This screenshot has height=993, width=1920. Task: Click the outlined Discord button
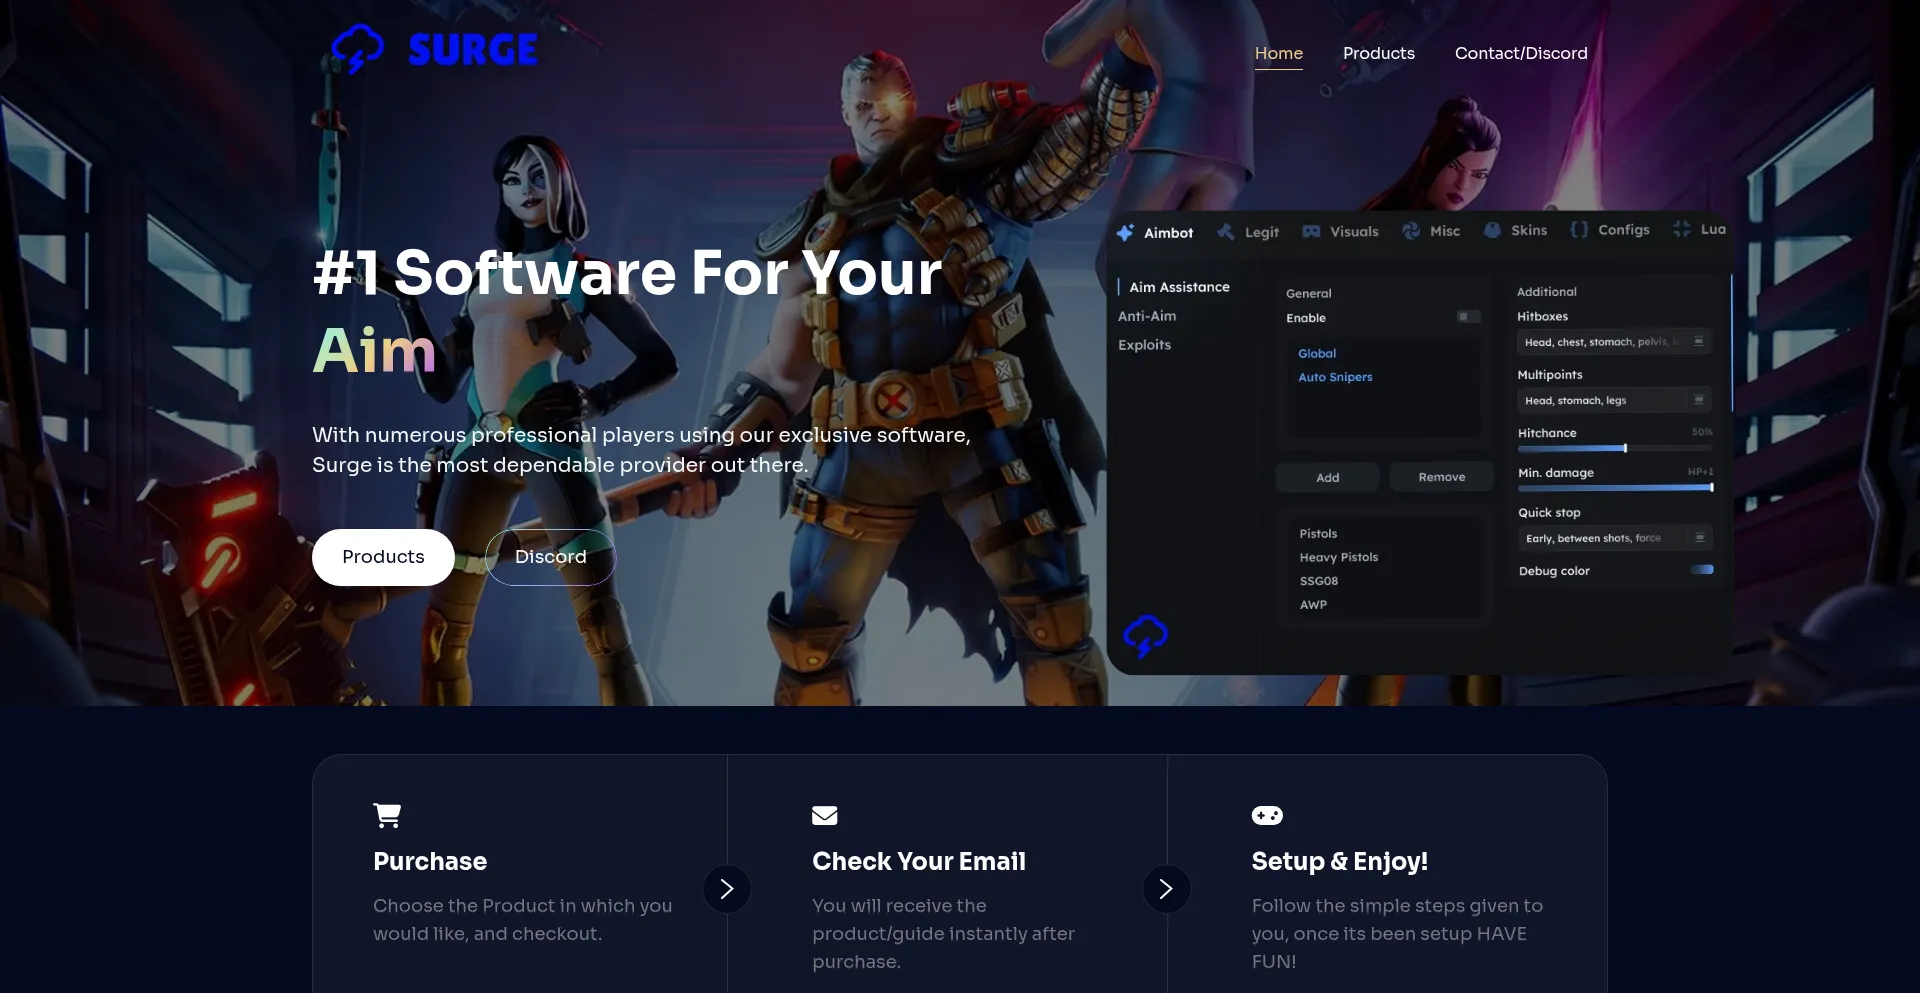pyautogui.click(x=550, y=557)
